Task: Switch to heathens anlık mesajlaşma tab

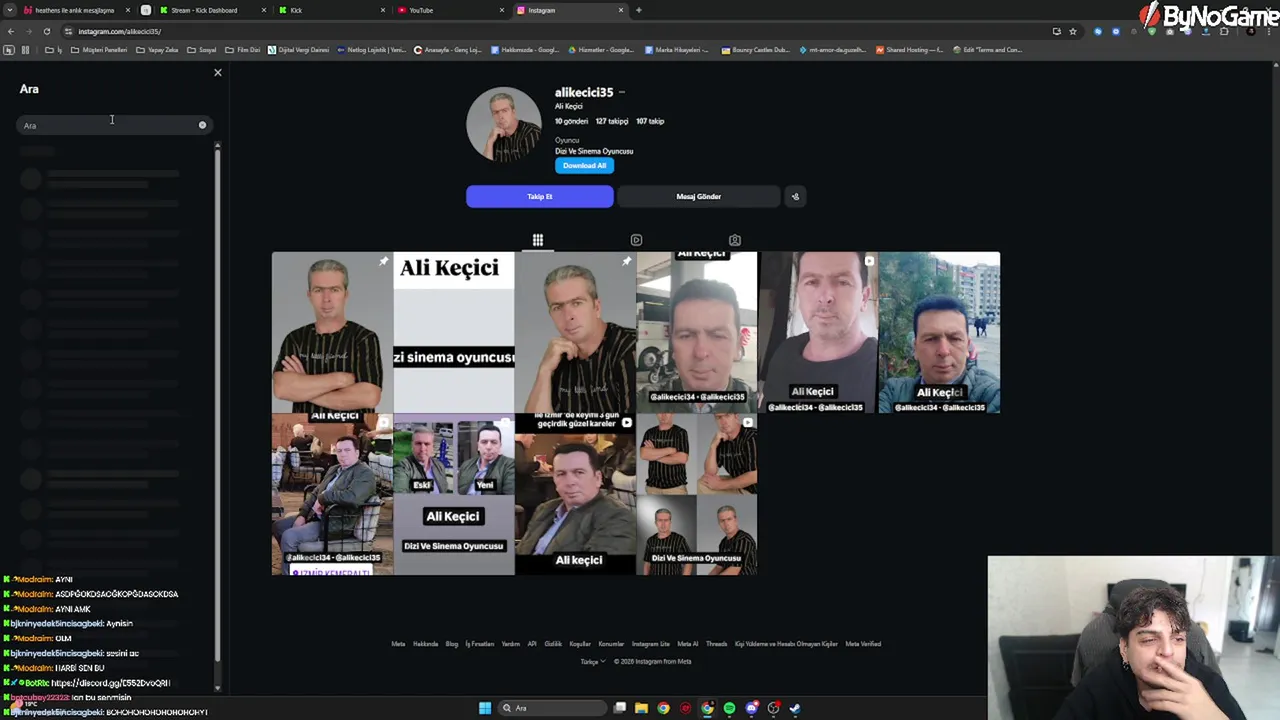Action: click(74, 10)
